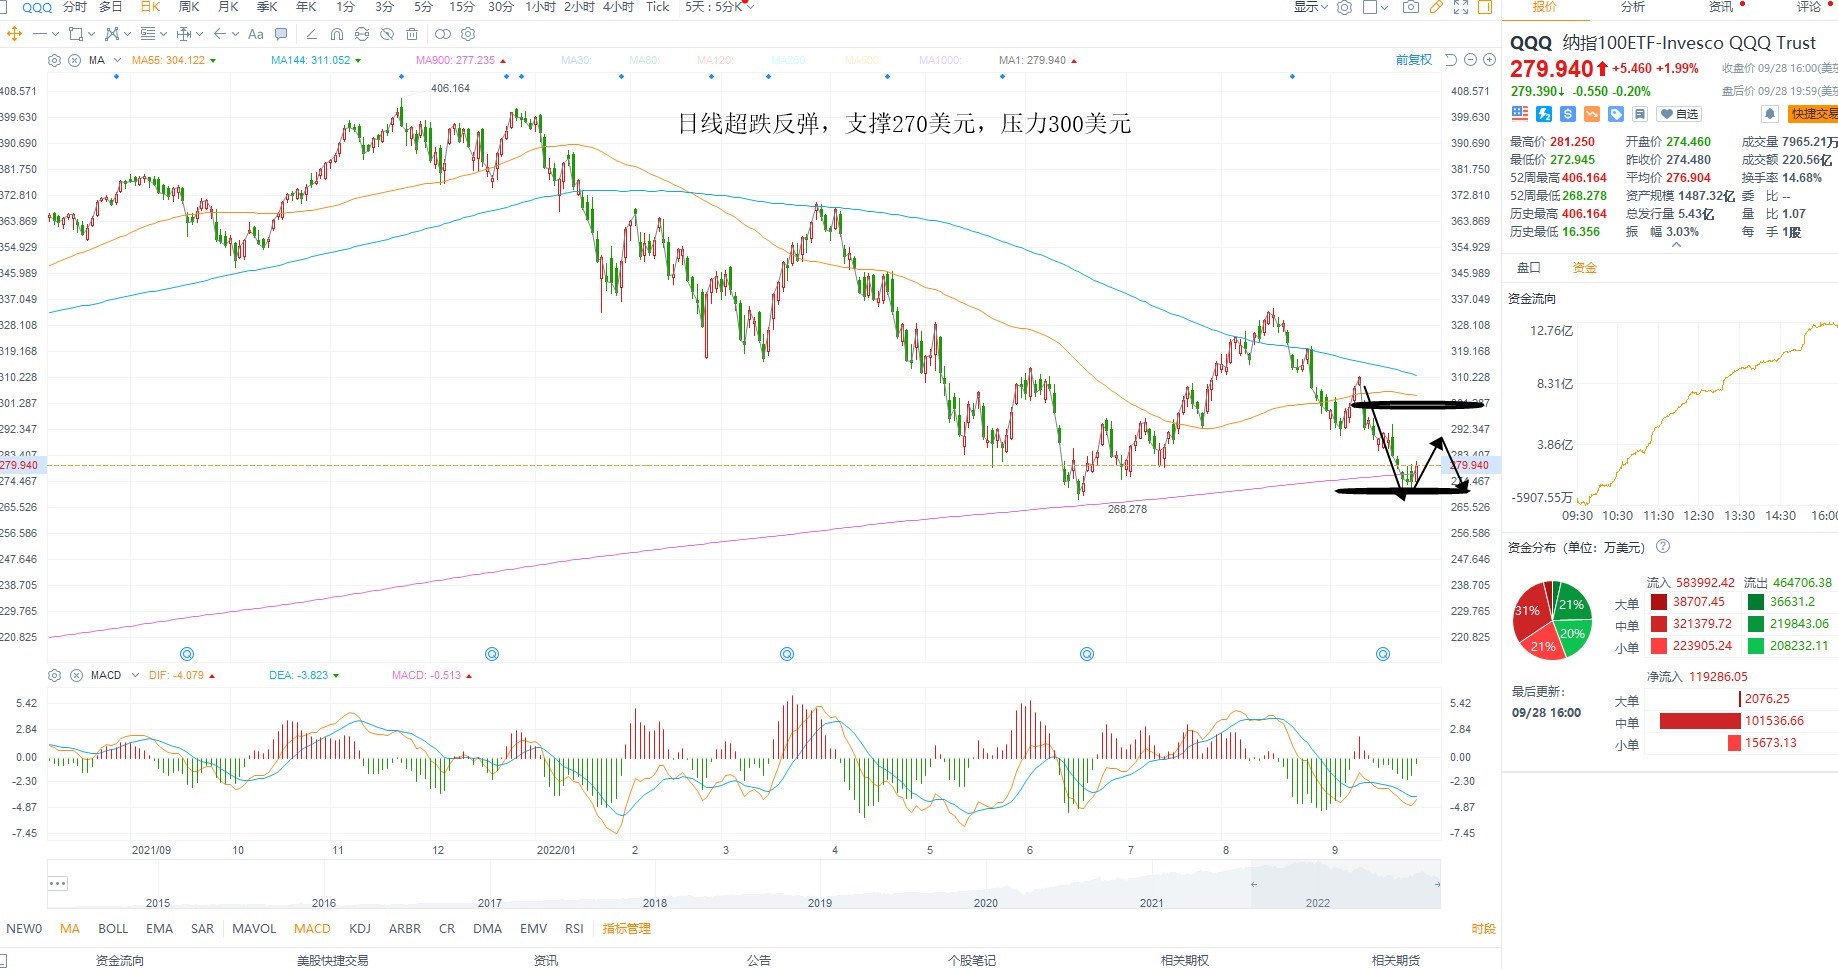
Task: Click the trash icon to delete drawings
Action: 412,34
